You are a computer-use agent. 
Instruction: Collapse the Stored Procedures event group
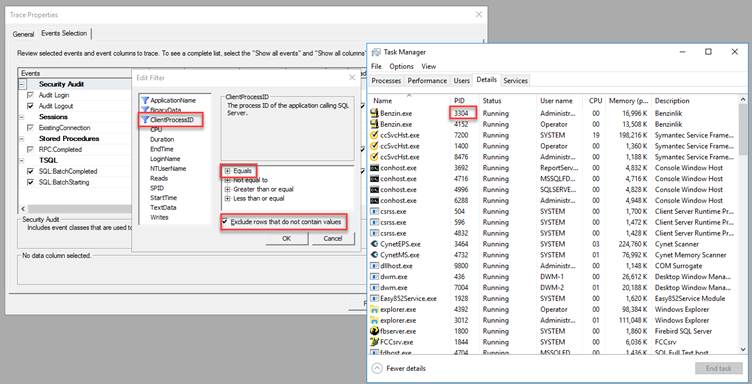[x=22, y=139]
